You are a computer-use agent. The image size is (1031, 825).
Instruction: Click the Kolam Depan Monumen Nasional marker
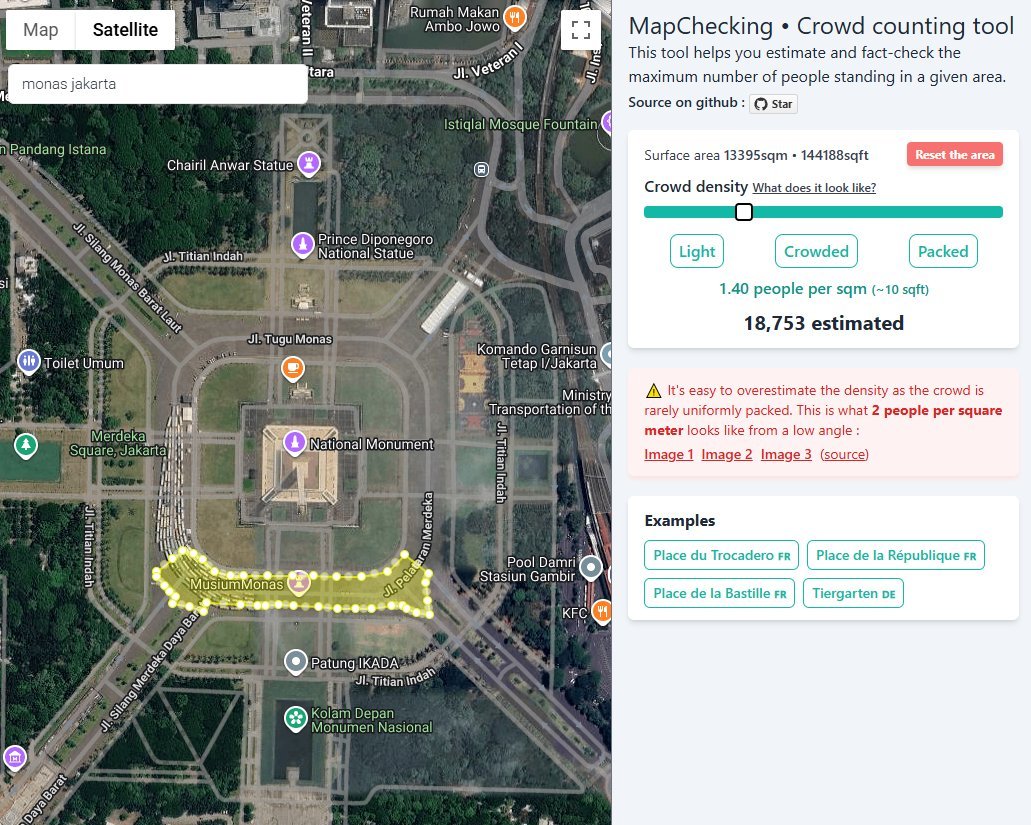point(296,719)
